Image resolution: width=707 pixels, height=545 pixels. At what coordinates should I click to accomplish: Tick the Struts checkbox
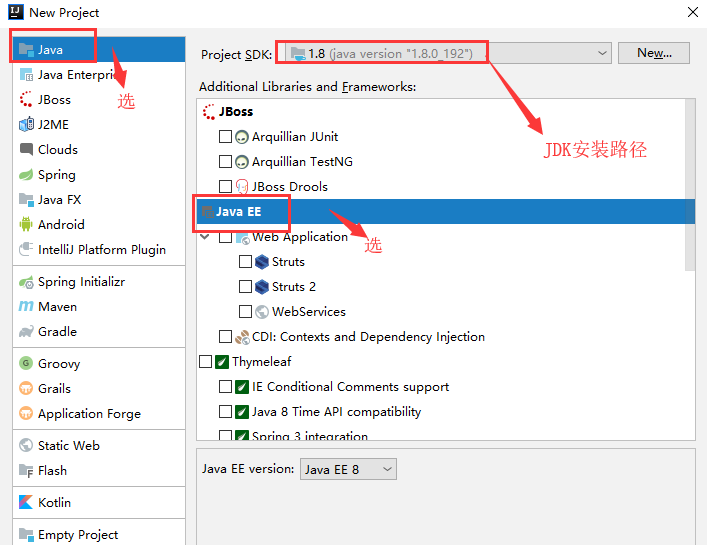[245, 261]
